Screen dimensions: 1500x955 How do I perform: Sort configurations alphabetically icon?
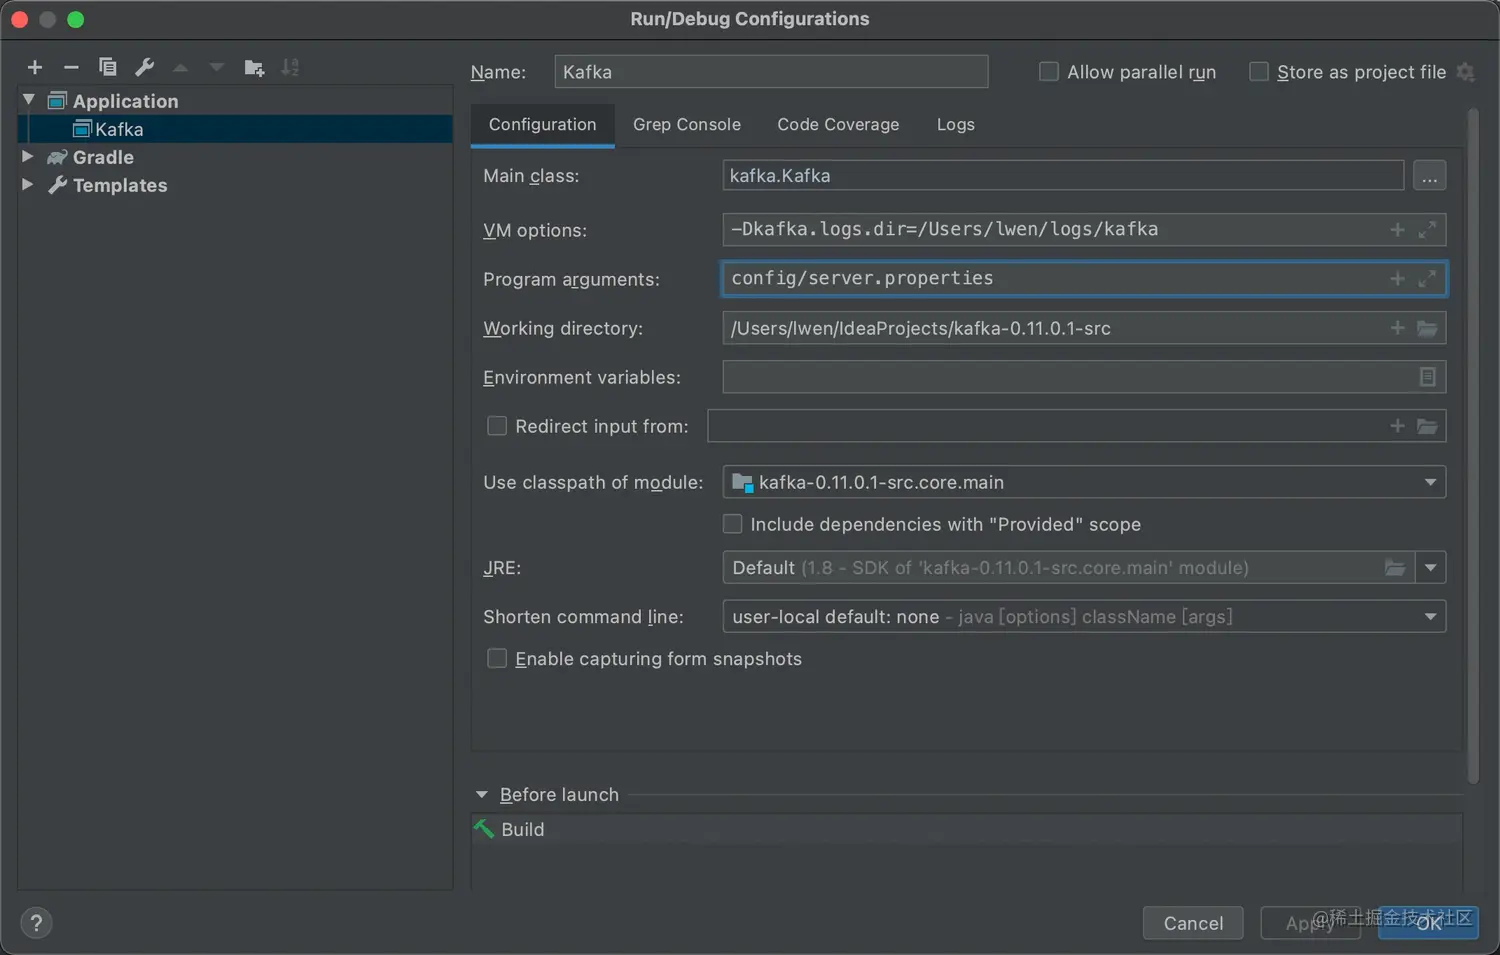click(x=290, y=67)
